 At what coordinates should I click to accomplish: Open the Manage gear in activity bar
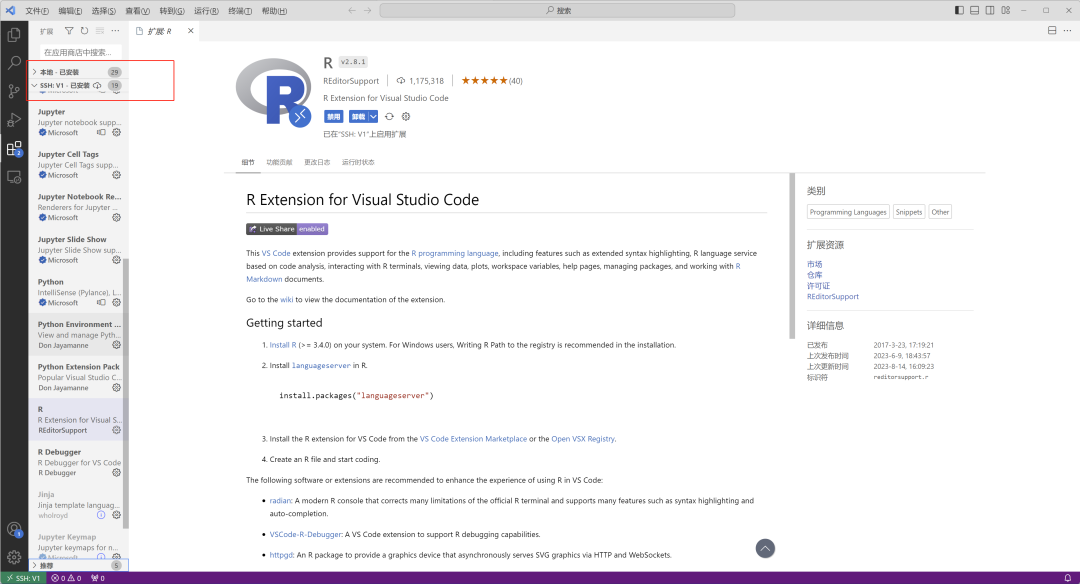(x=14, y=557)
